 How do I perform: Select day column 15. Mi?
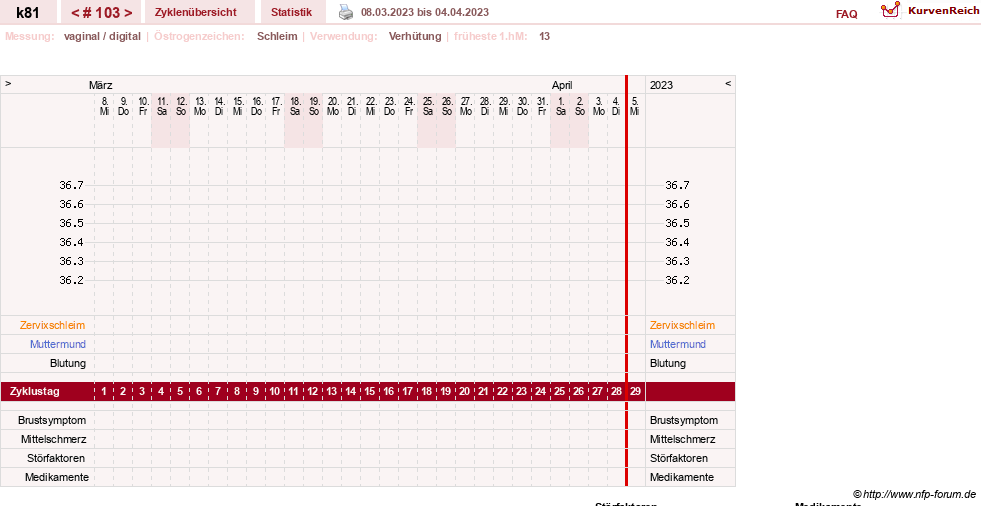pyautogui.click(x=238, y=106)
